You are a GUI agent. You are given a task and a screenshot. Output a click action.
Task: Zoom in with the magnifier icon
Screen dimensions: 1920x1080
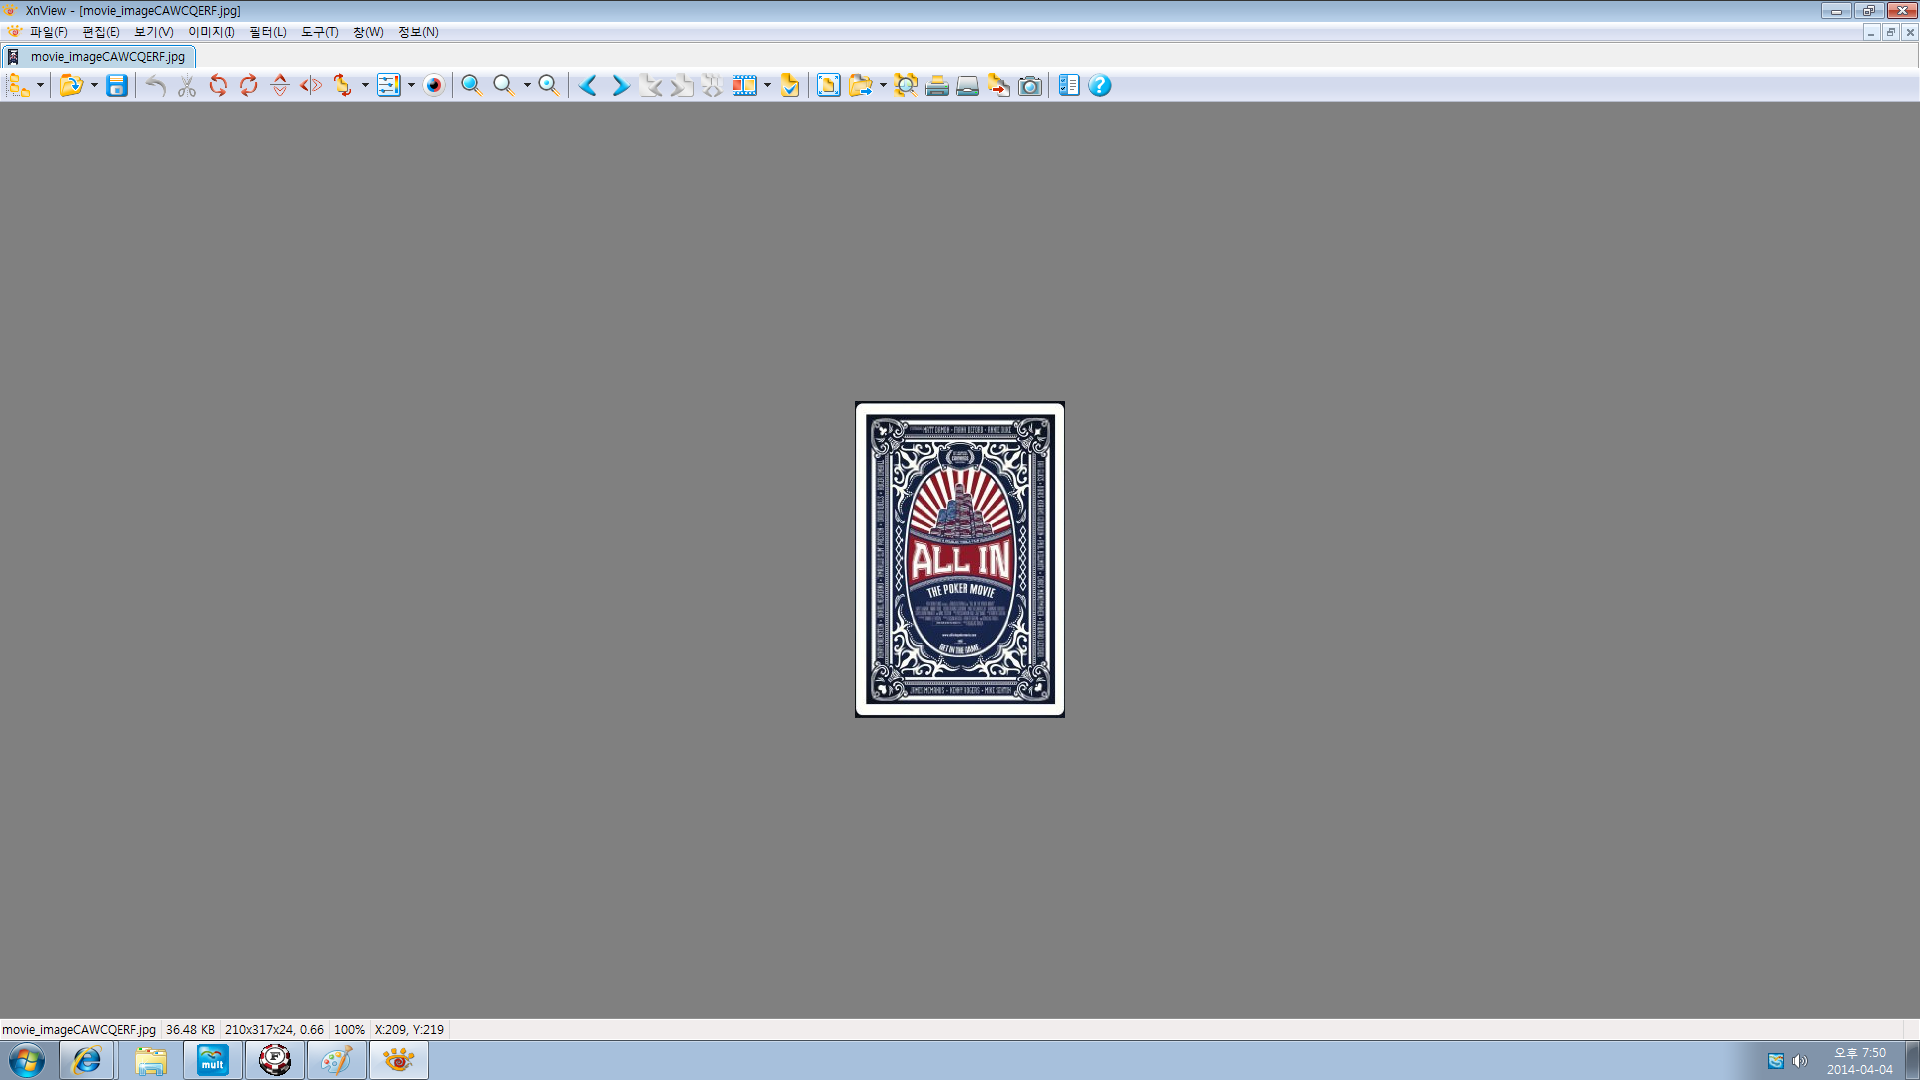tap(472, 86)
